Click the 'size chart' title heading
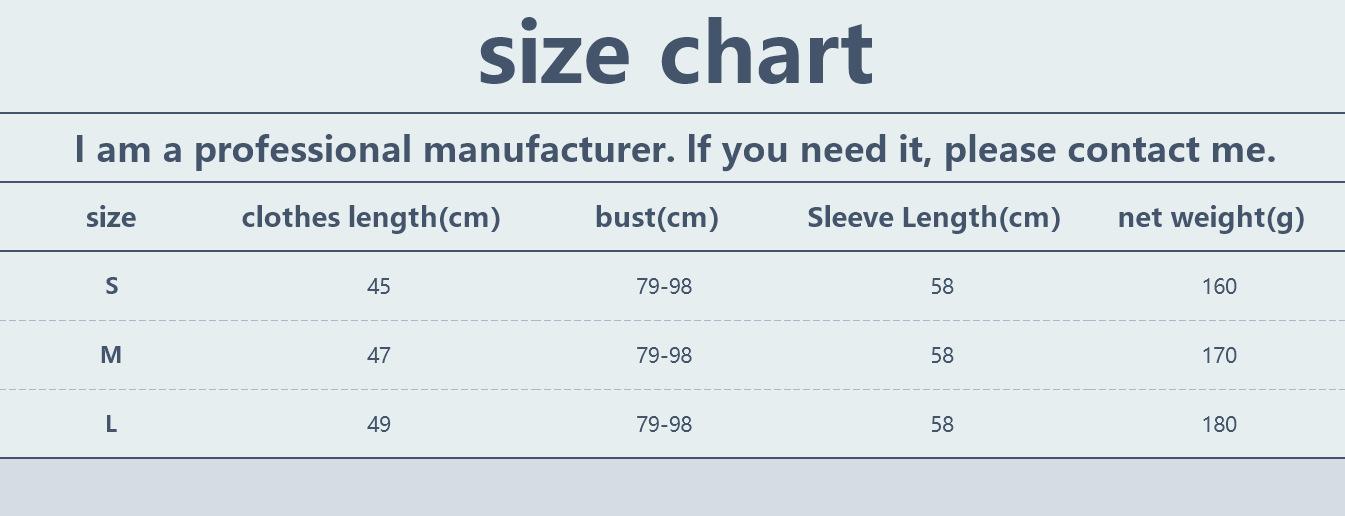Screen dimensions: 1345x516 (676, 54)
